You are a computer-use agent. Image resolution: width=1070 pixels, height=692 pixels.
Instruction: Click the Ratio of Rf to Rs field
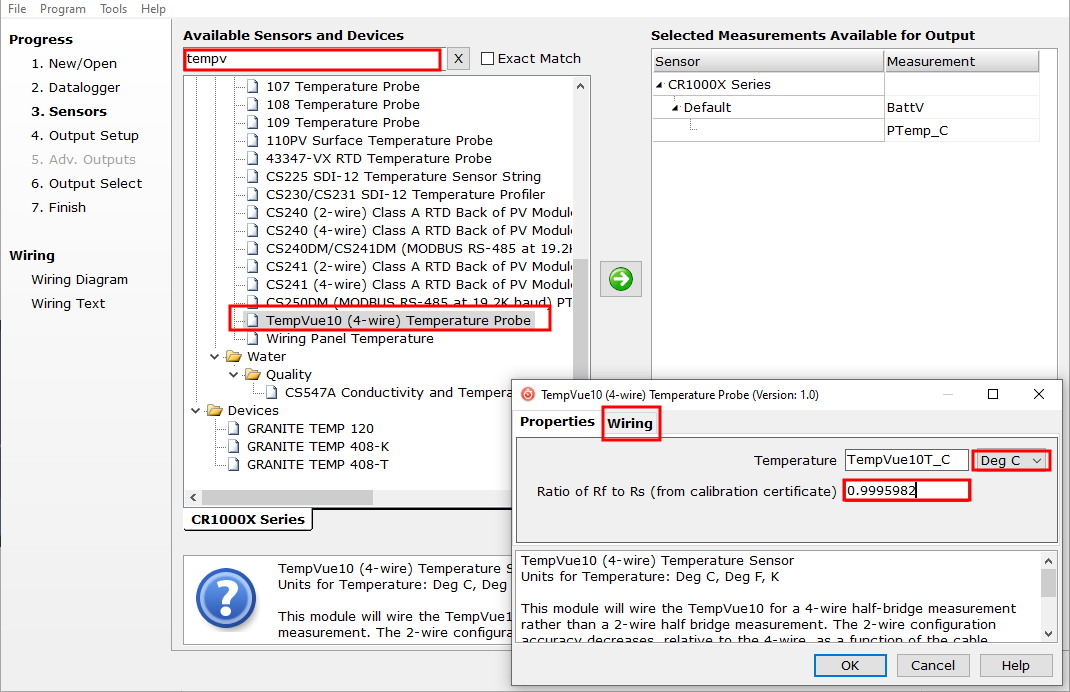pos(906,490)
